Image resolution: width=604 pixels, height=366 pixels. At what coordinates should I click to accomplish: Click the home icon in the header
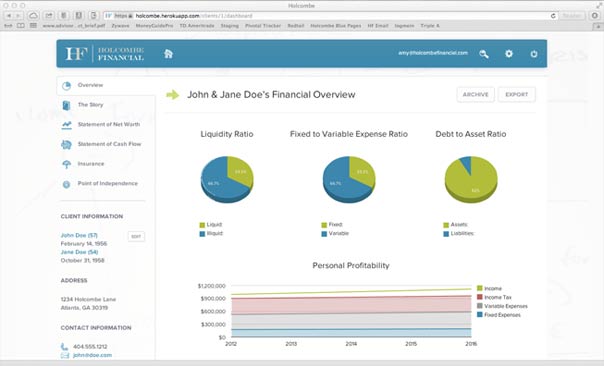point(168,54)
